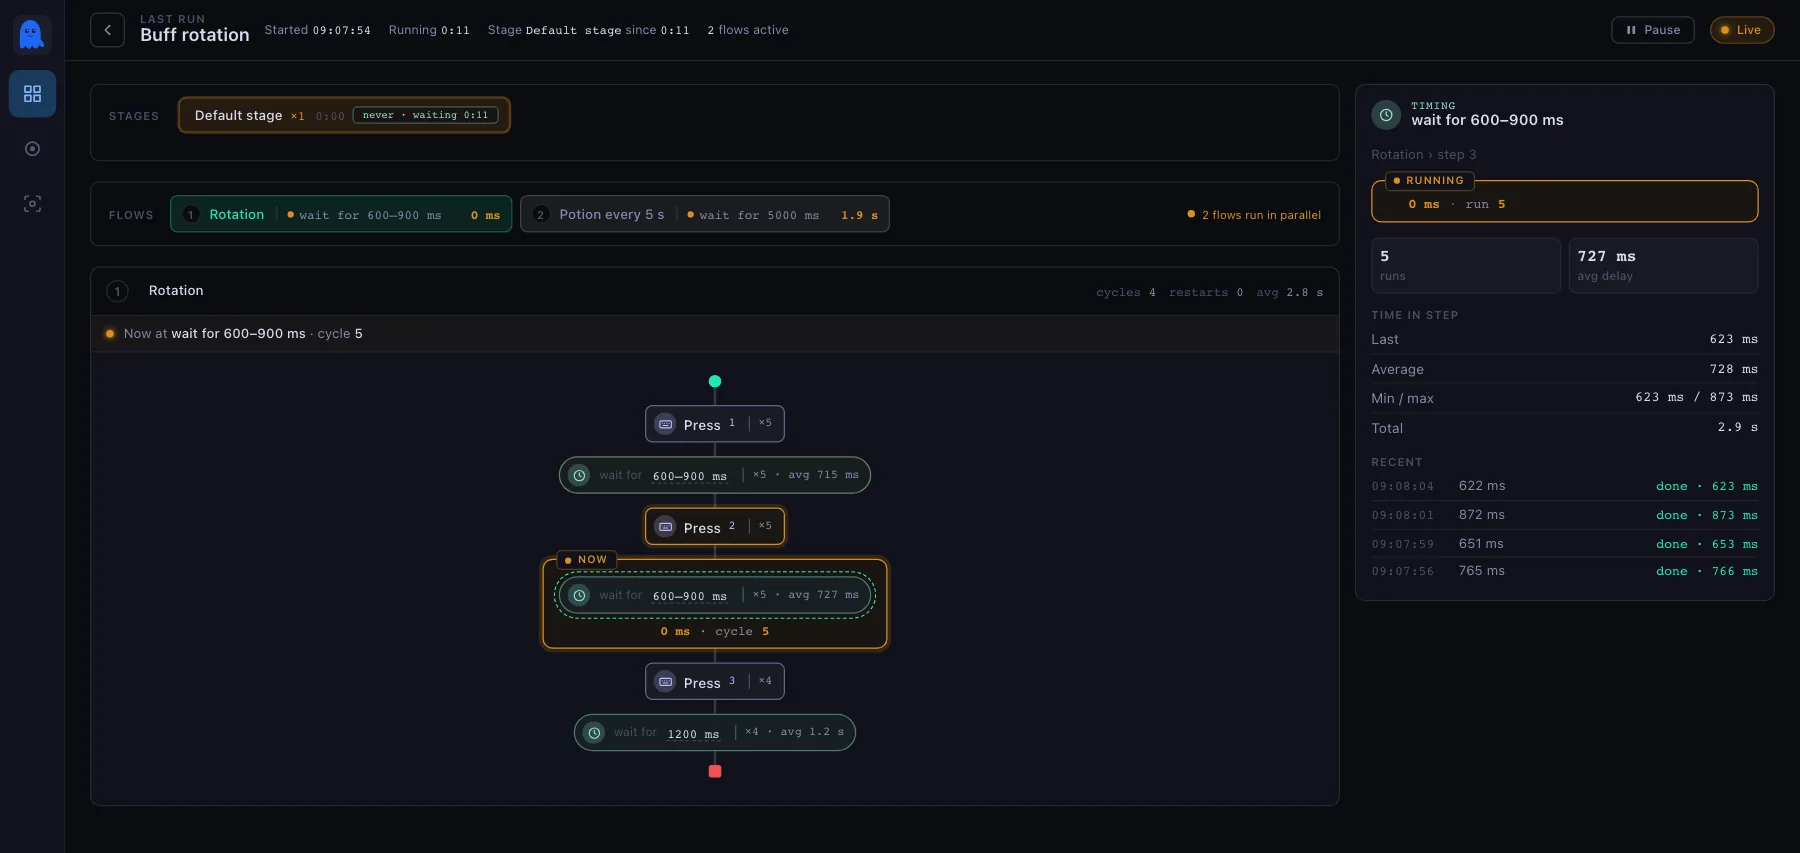
Task: Select the Potion every 5 s flow tab
Action: click(705, 214)
